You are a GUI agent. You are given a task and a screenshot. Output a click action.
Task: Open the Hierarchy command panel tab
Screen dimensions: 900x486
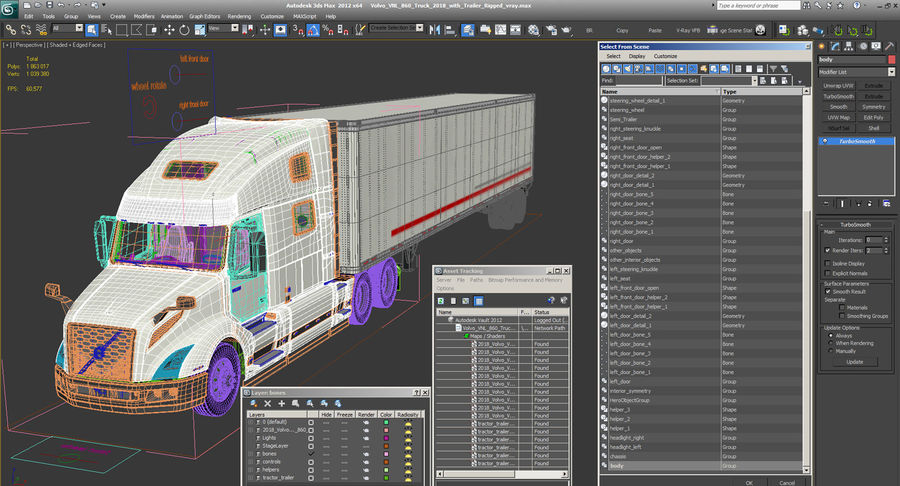(848, 46)
